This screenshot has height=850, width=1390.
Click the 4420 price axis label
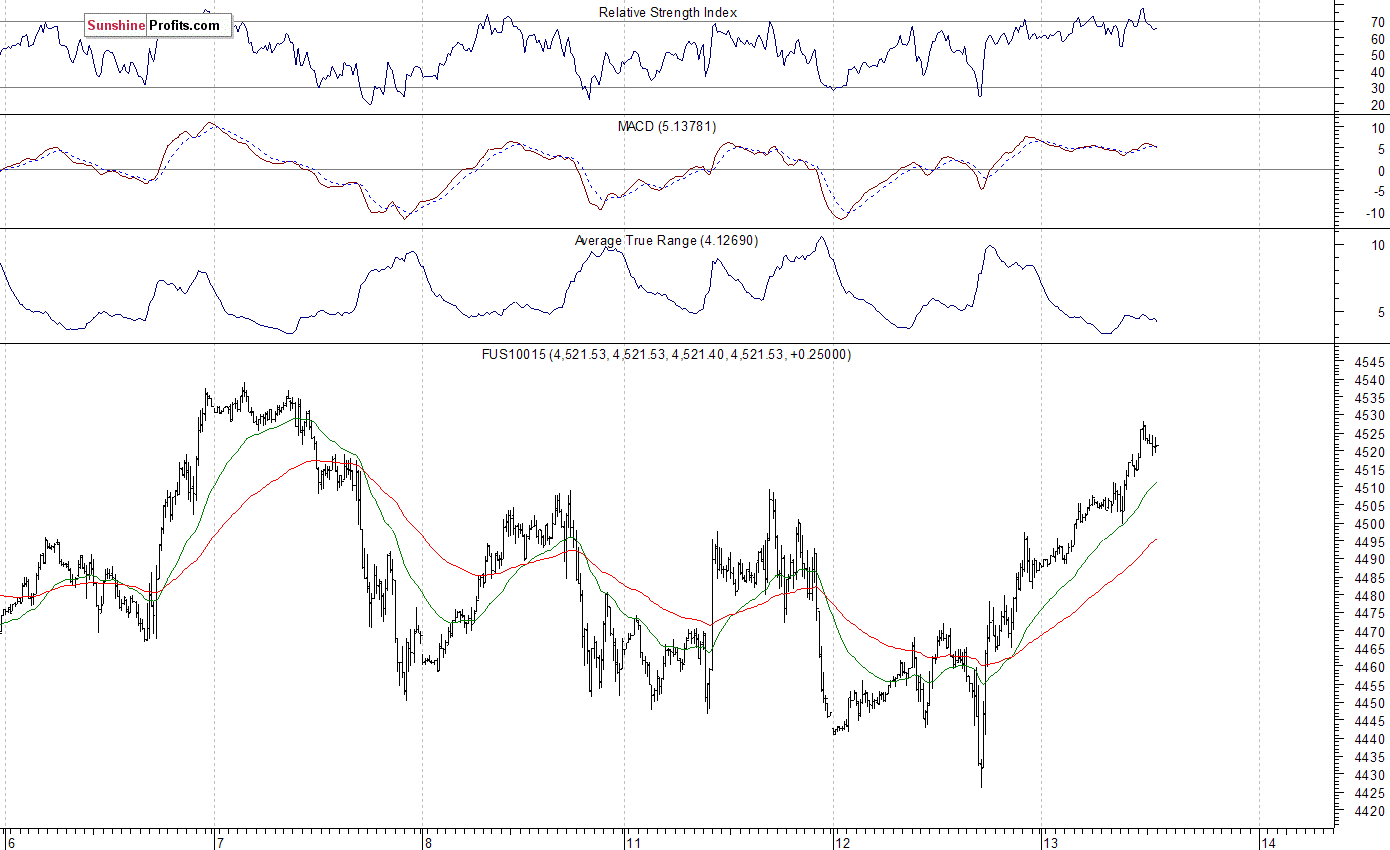pos(1369,811)
